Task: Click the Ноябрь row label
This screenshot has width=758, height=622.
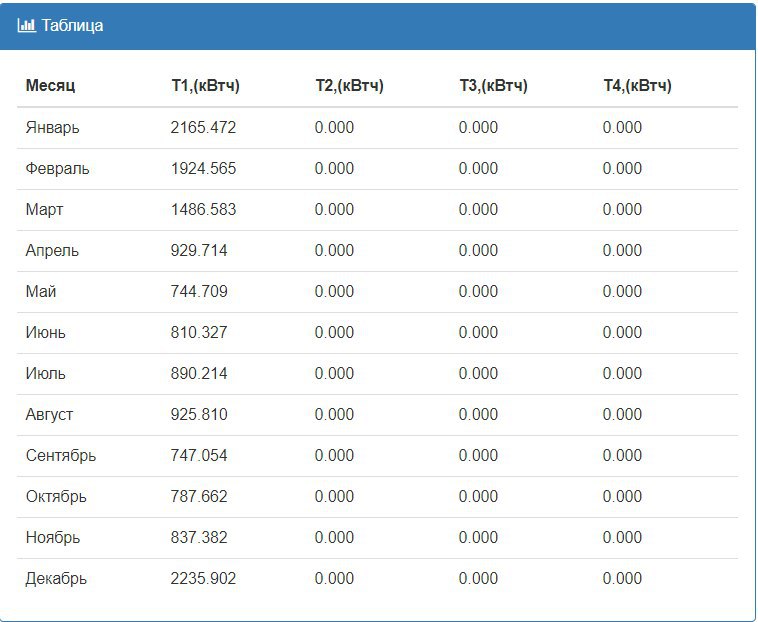Action: [x=53, y=538]
